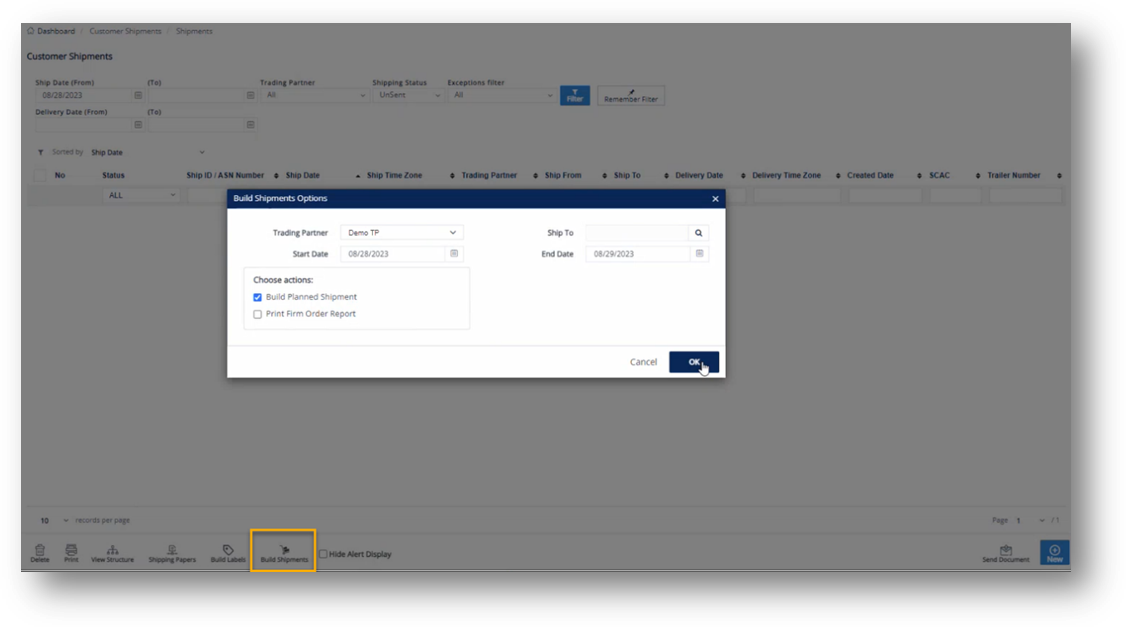1126x627 pixels.
Task: Click Cancel in the dialog
Action: (x=643, y=362)
